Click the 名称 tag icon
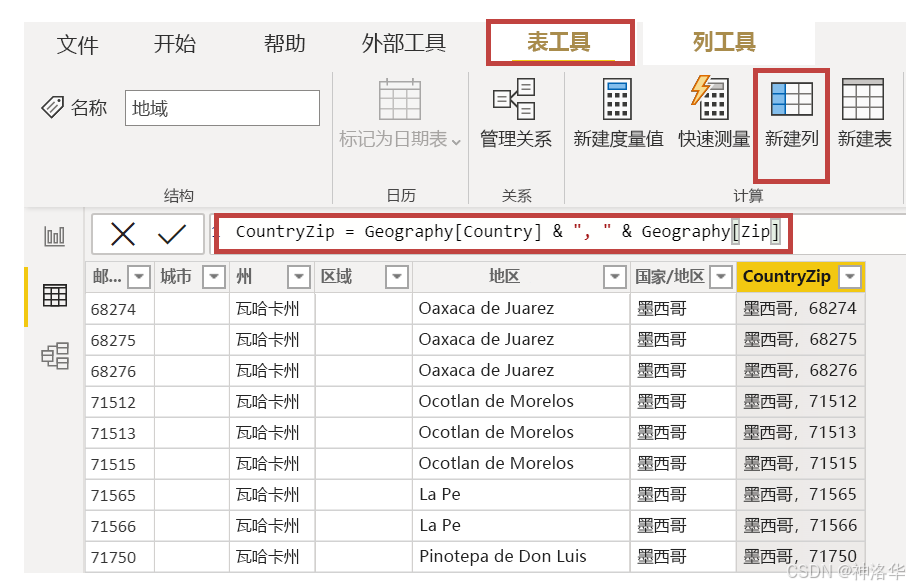The image size is (909, 587). [x=52, y=107]
